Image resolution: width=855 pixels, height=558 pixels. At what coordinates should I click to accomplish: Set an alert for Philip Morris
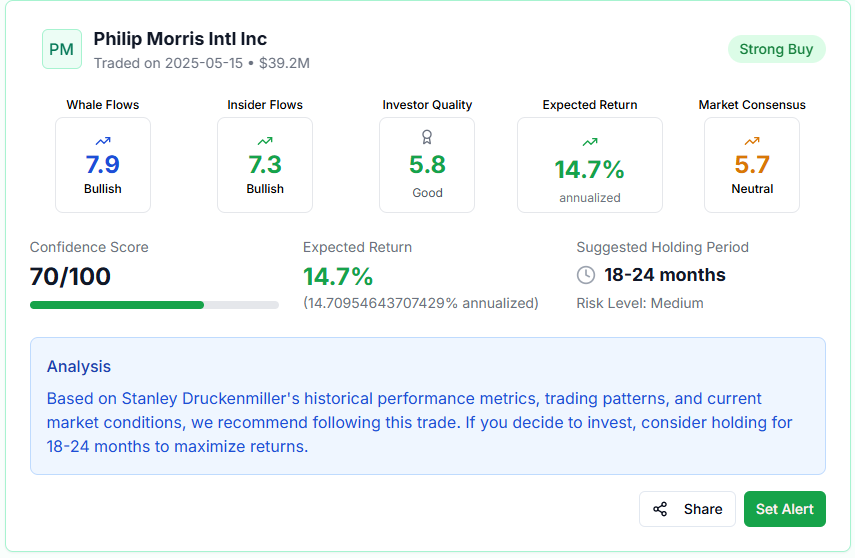pos(784,509)
